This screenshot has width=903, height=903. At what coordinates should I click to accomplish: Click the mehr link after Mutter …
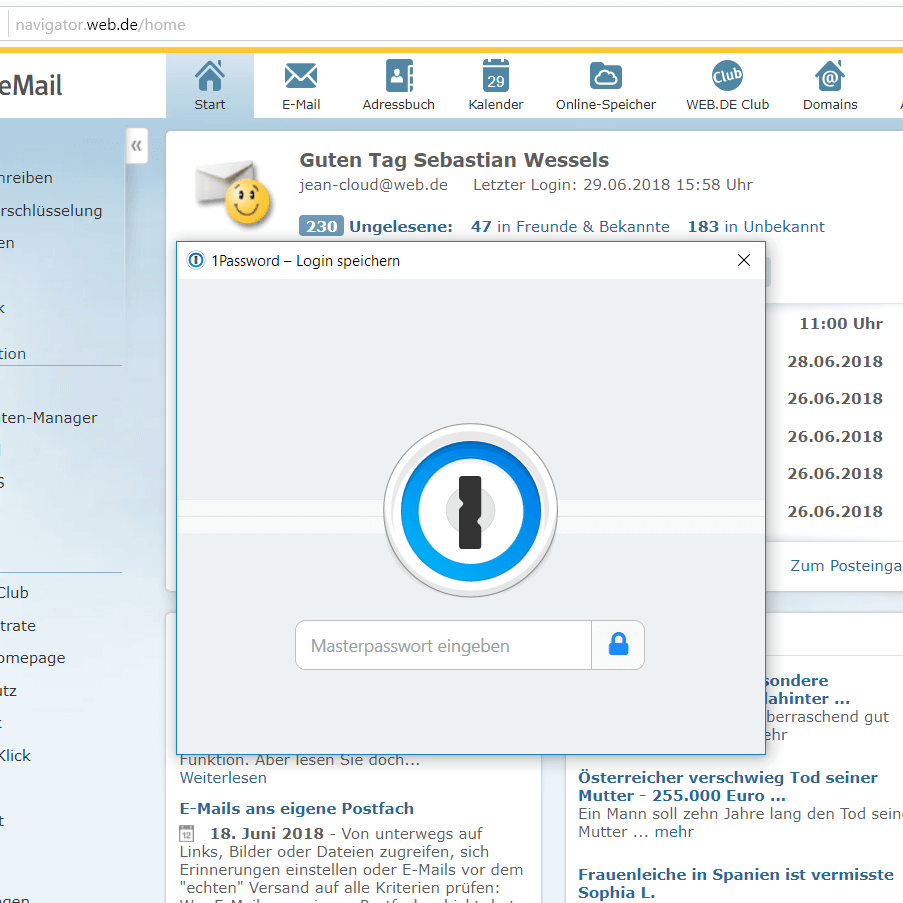click(674, 832)
